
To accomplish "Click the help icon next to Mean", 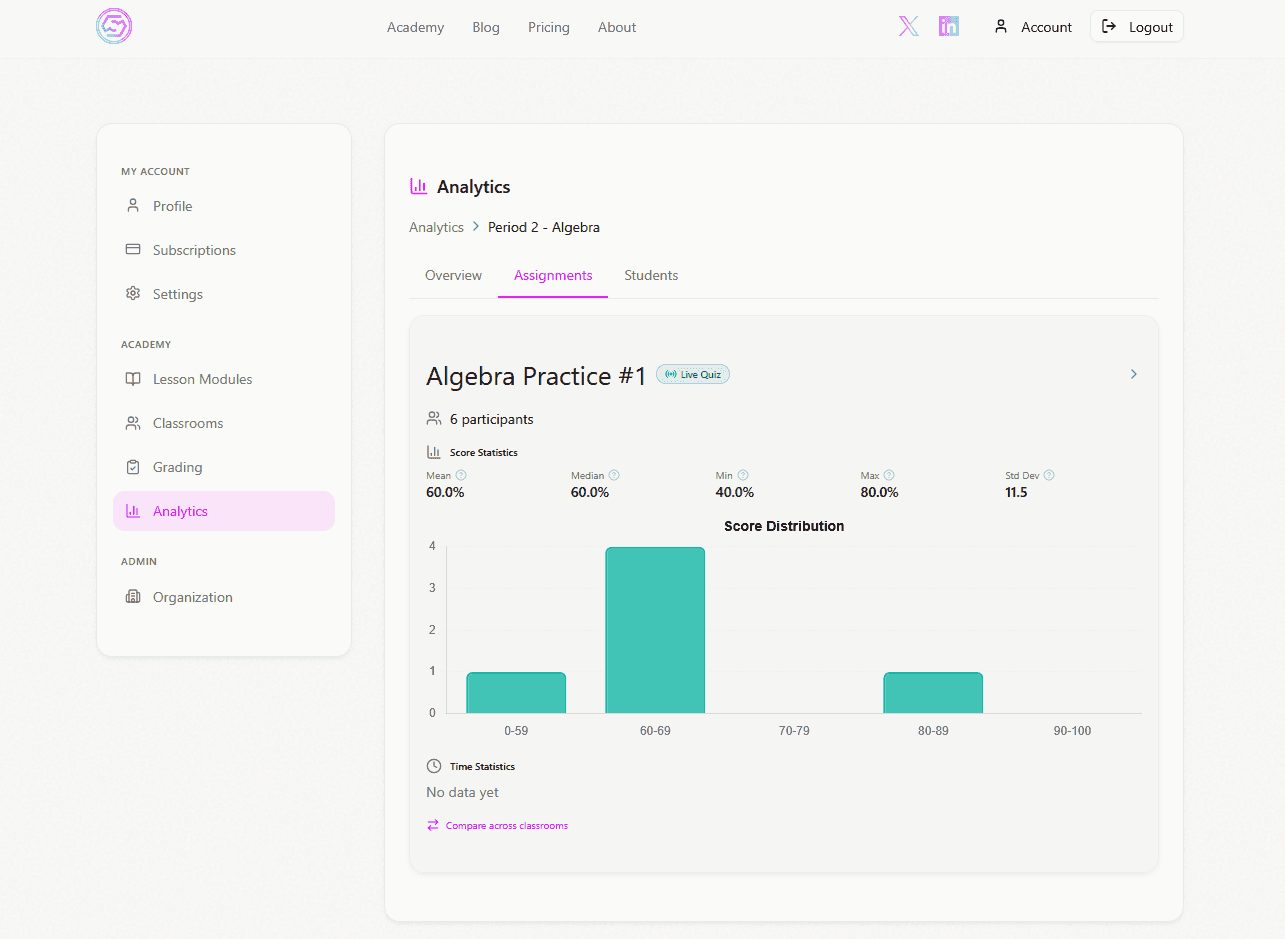I will [x=461, y=476].
